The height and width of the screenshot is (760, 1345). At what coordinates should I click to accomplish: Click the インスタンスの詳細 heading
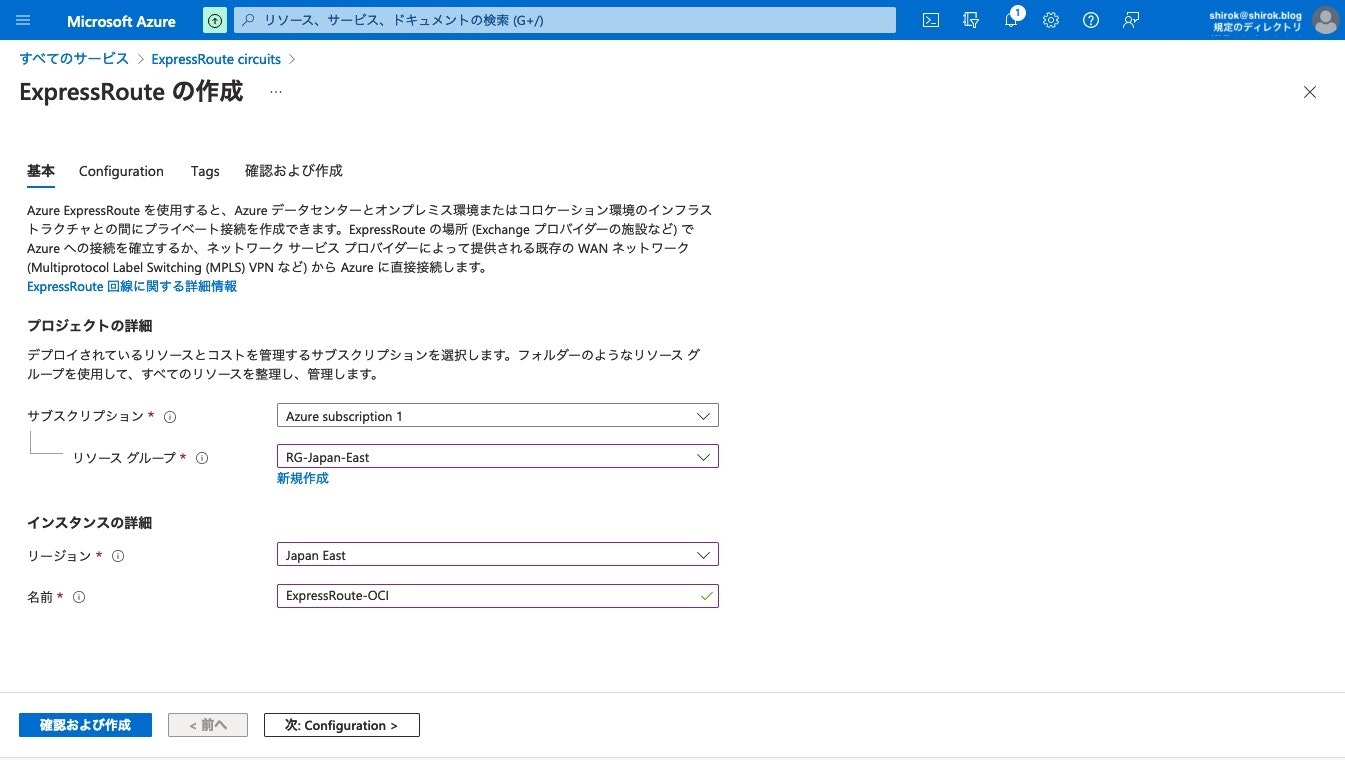pyautogui.click(x=89, y=523)
